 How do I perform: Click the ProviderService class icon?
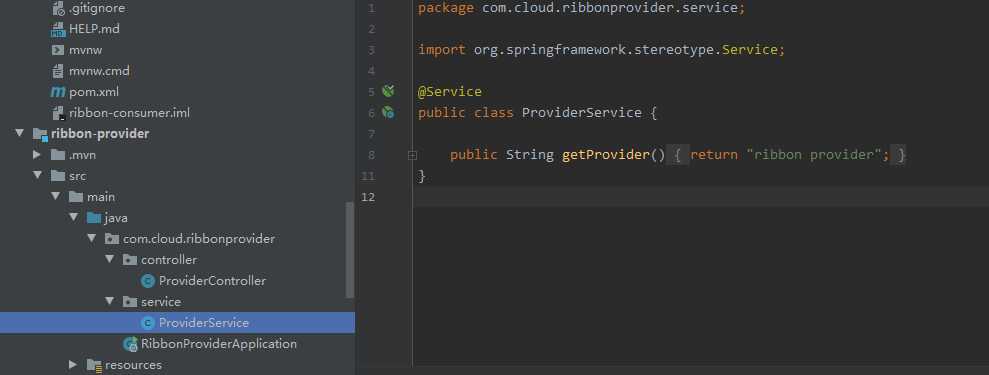click(x=148, y=323)
